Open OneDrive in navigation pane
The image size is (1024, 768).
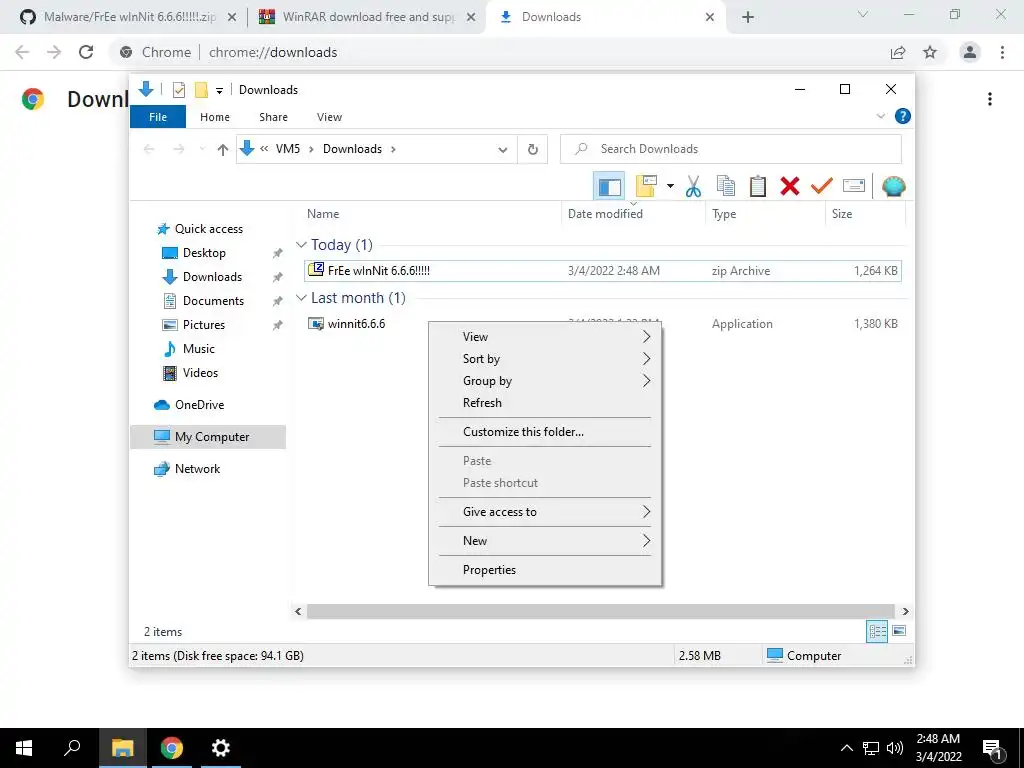pyautogui.click(x=199, y=405)
